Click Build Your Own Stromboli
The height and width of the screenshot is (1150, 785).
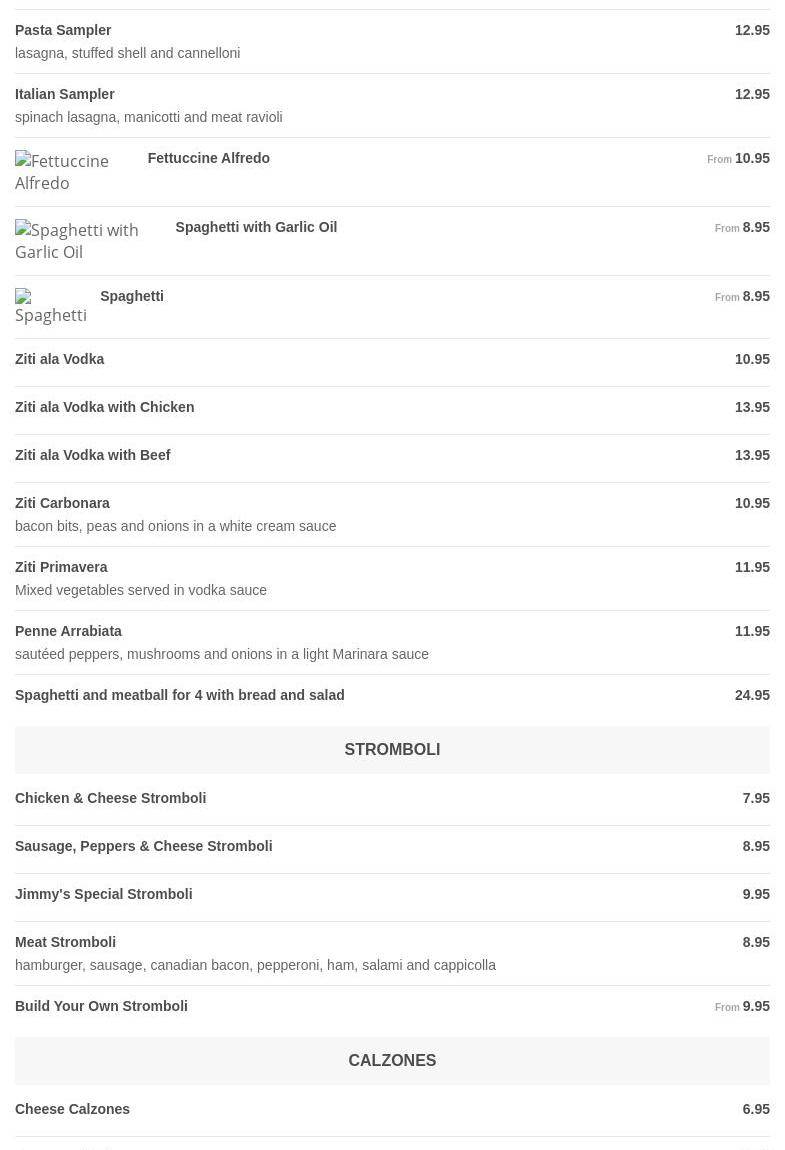pos(101,1006)
